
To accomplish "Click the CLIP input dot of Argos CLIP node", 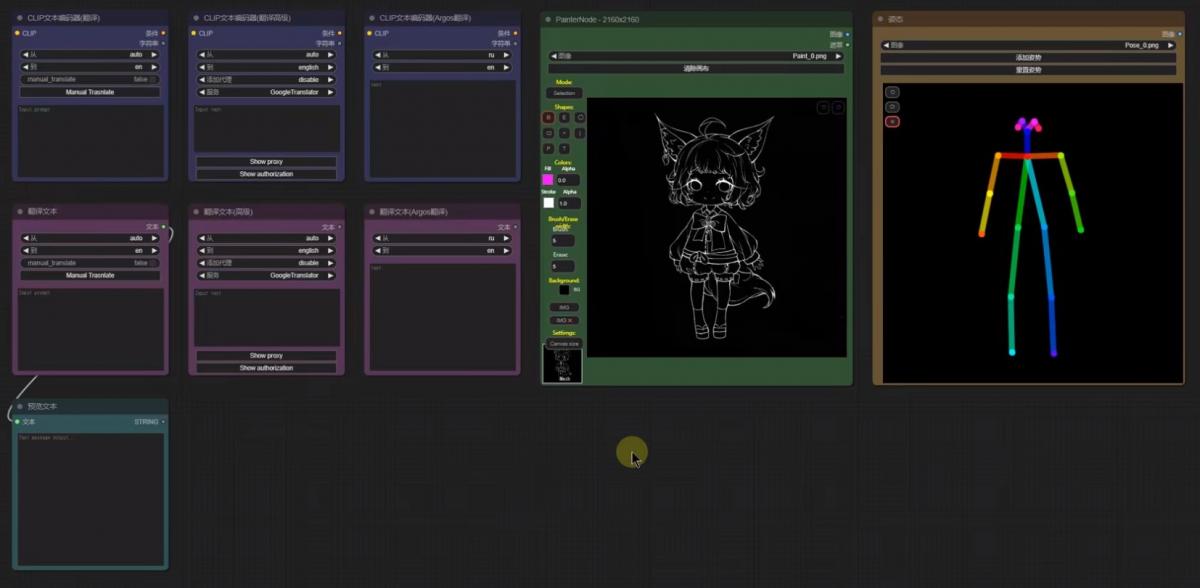I will 369,33.
